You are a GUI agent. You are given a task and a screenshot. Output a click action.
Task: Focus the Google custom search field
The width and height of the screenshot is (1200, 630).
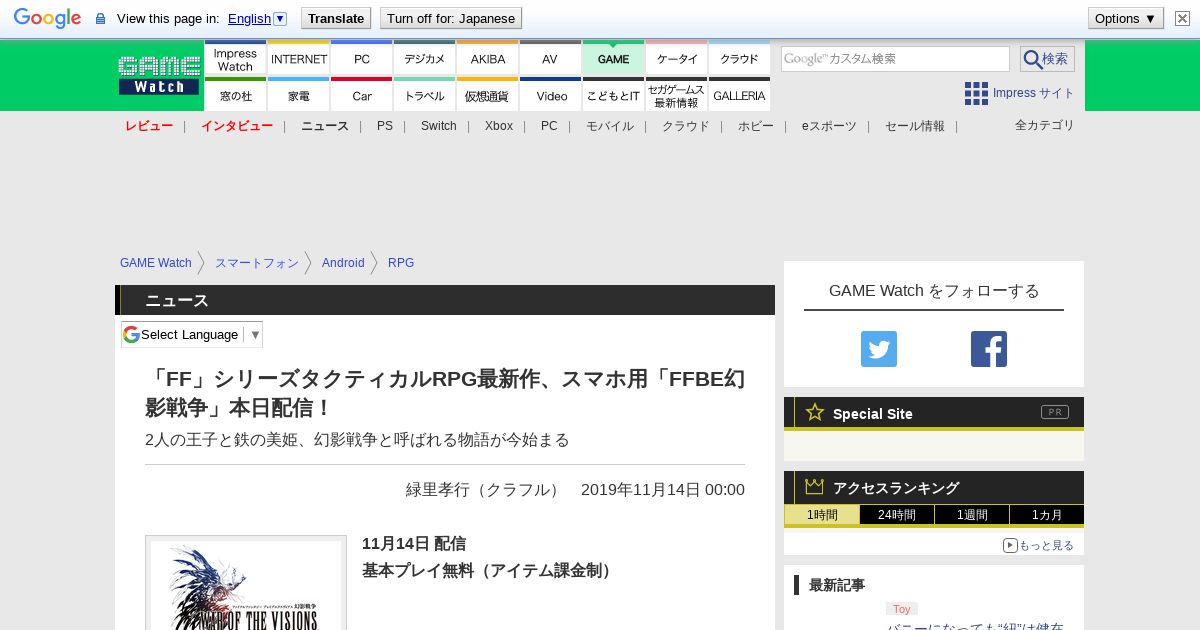tap(895, 59)
